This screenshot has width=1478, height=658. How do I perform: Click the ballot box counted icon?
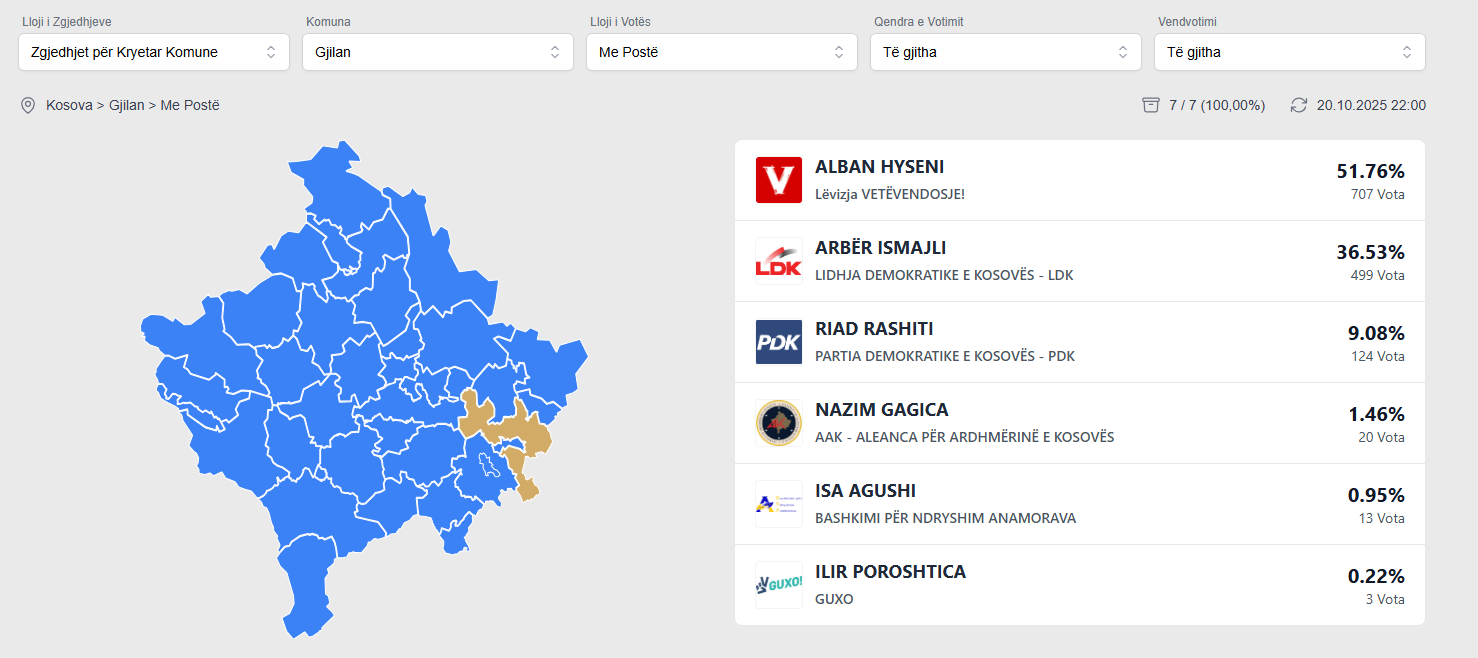coord(1151,105)
